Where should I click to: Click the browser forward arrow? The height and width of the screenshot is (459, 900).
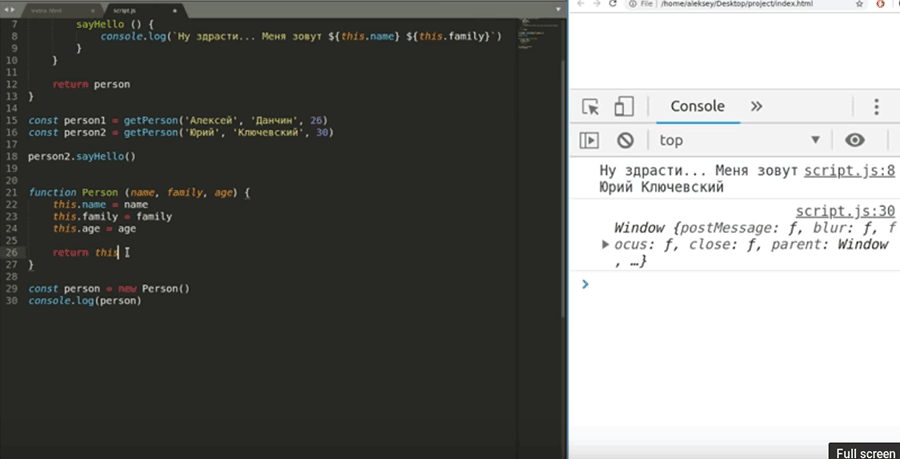click(x=596, y=3)
